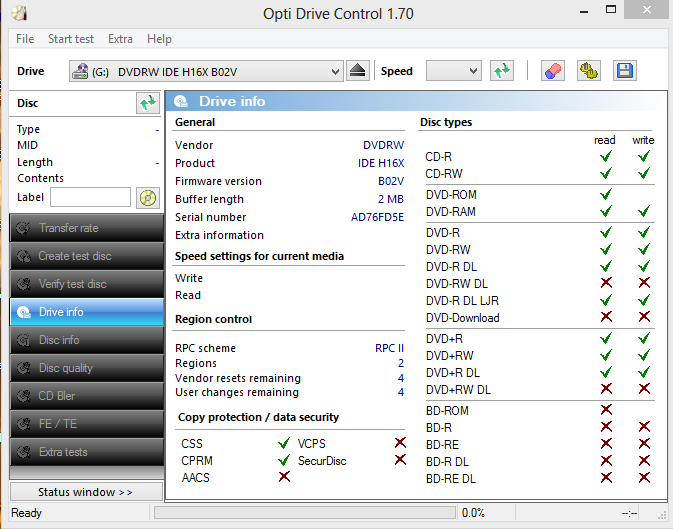Click the SecurDisc red cross
Viewport: 673px width, 529px height.
(x=400, y=460)
